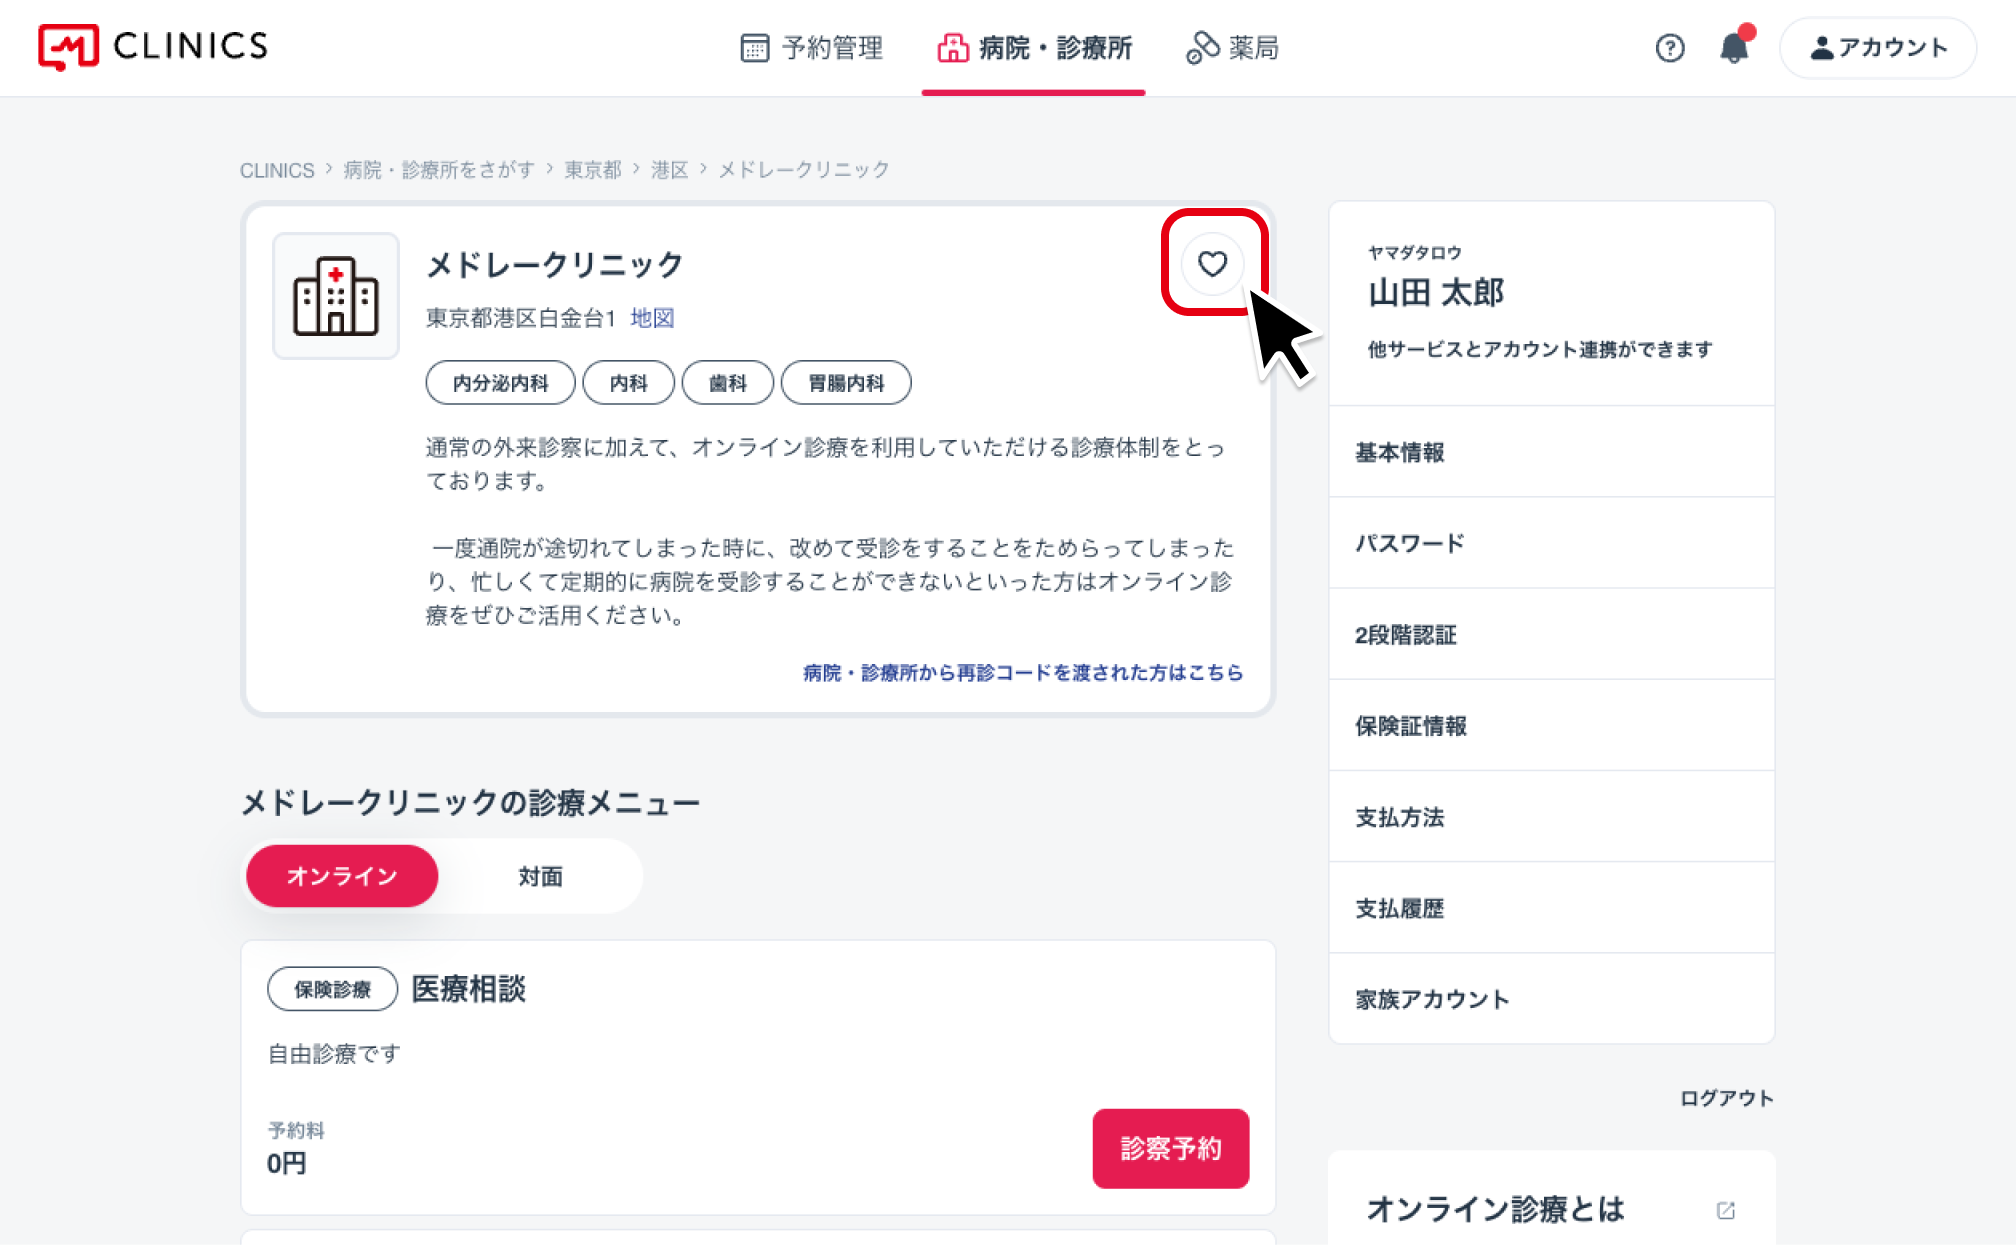Open 基本情報 in the account menu
The height and width of the screenshot is (1245, 2016).
click(1552, 452)
